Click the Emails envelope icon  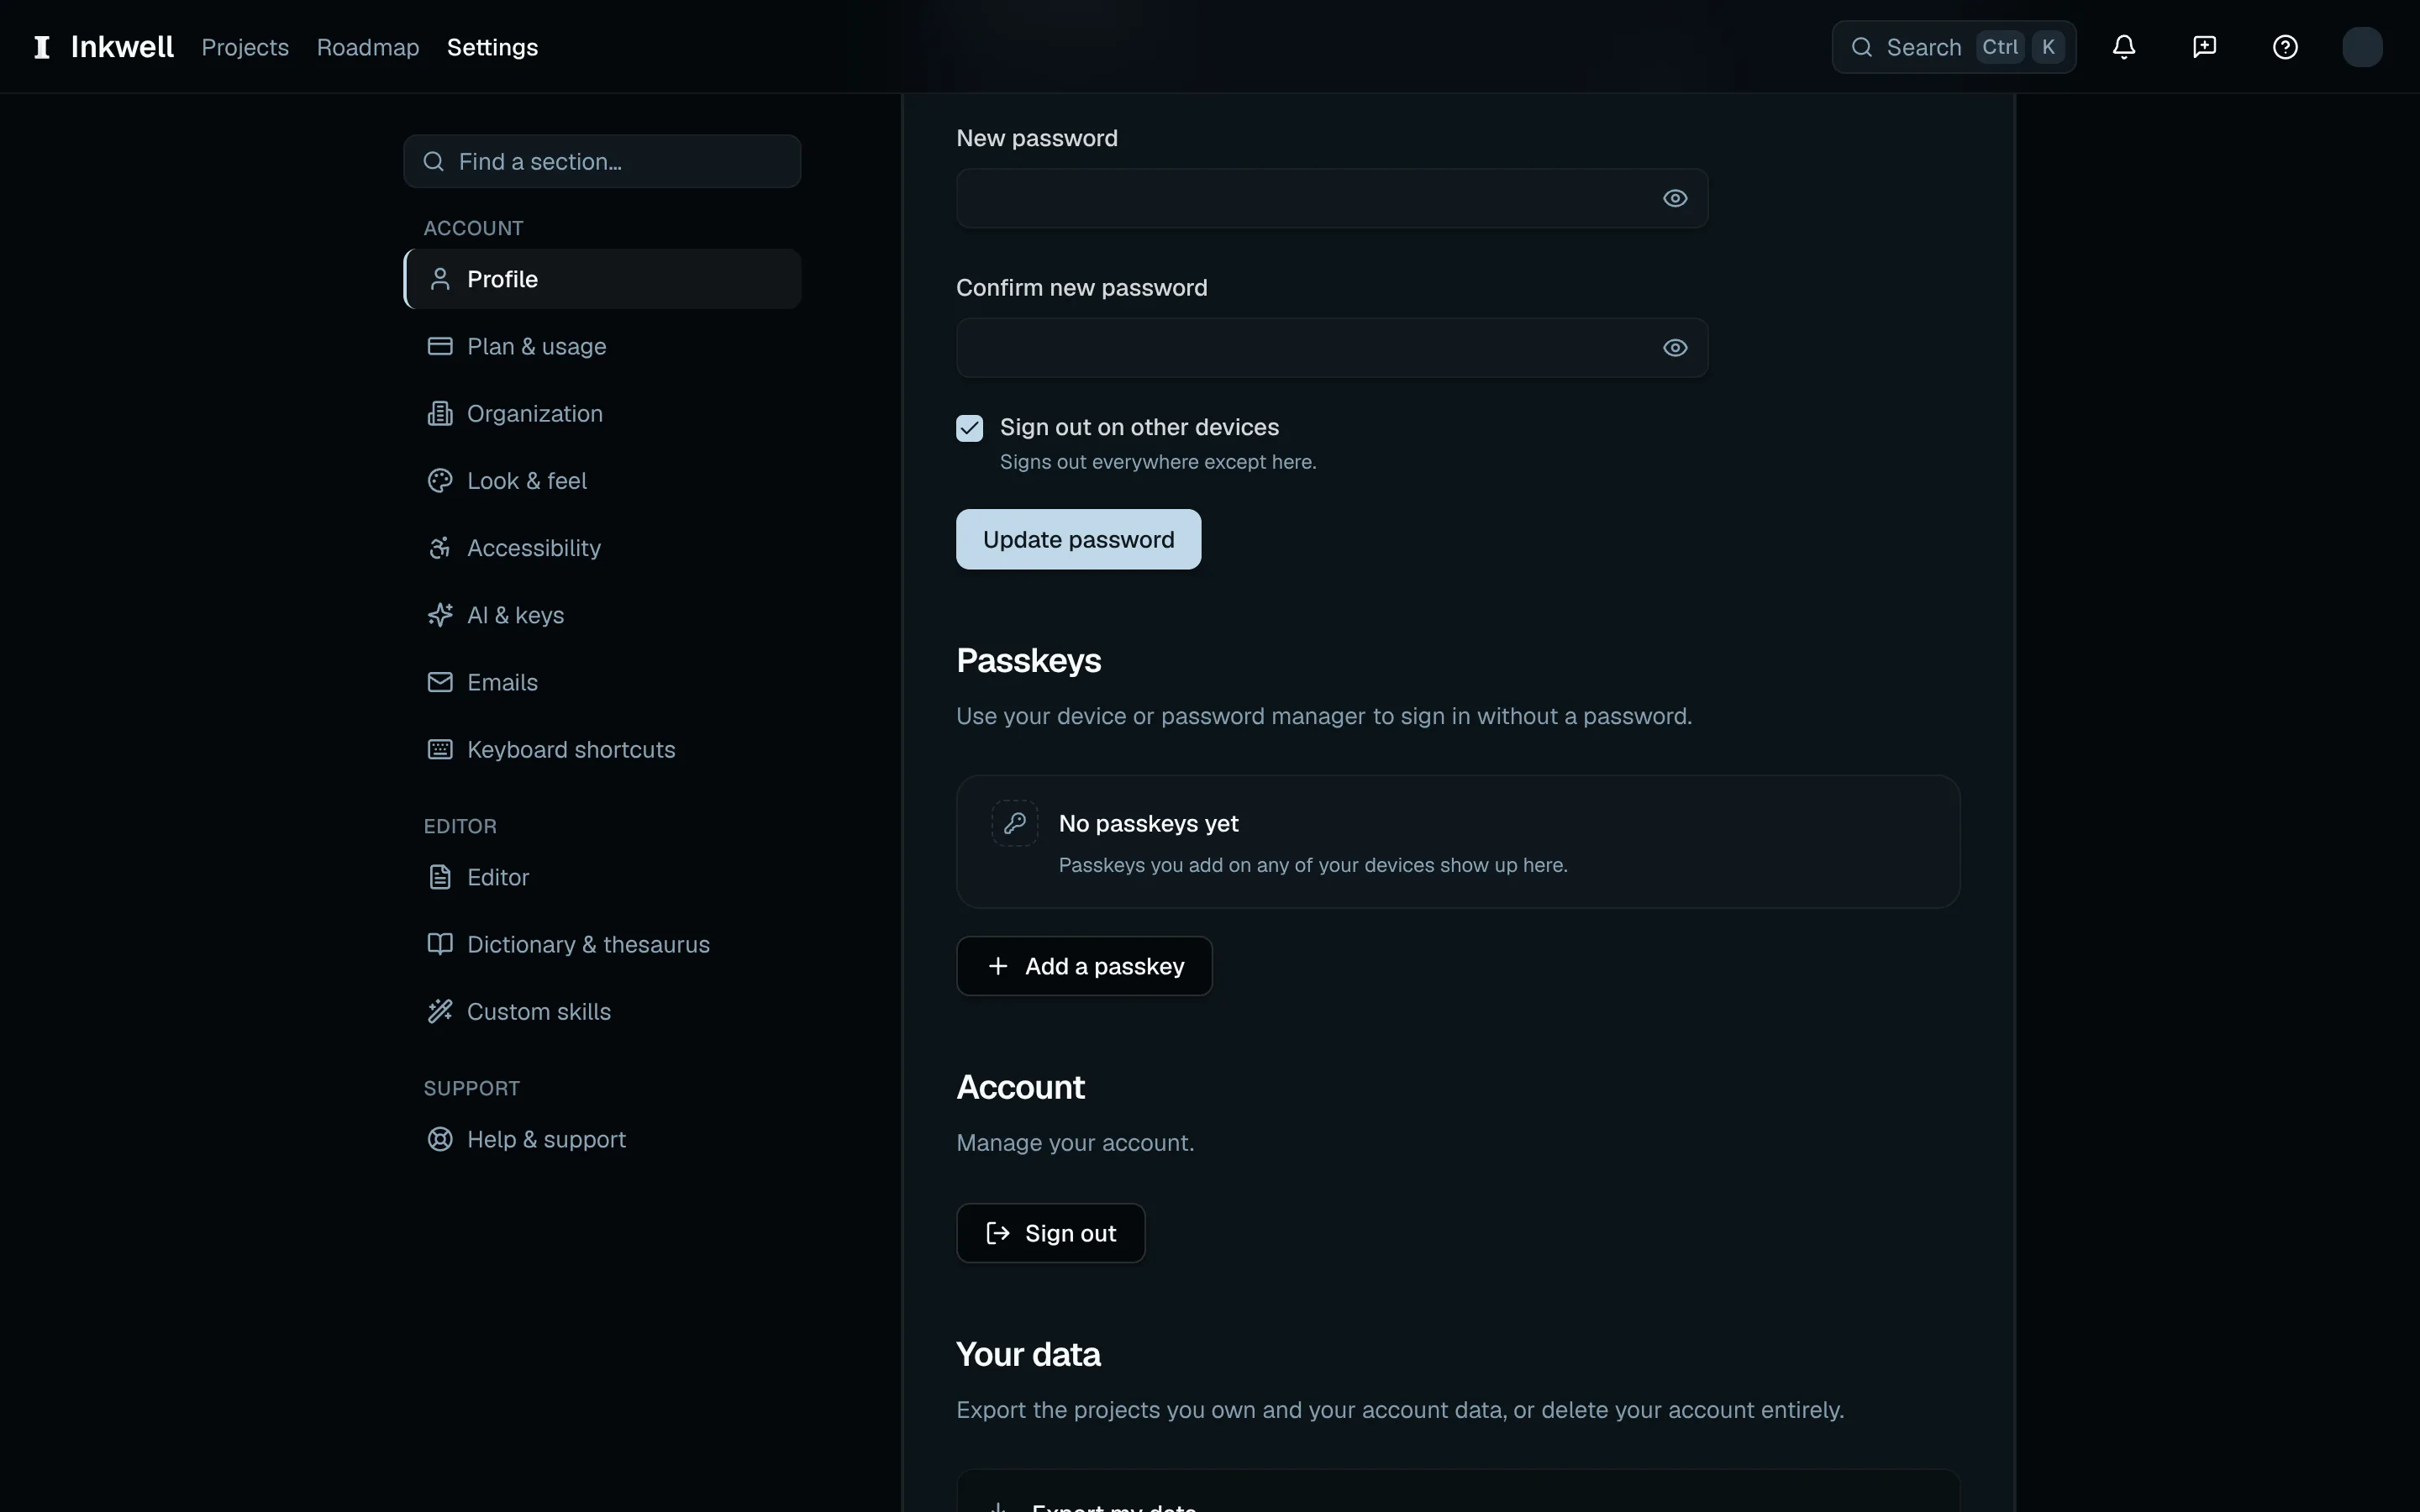440,682
